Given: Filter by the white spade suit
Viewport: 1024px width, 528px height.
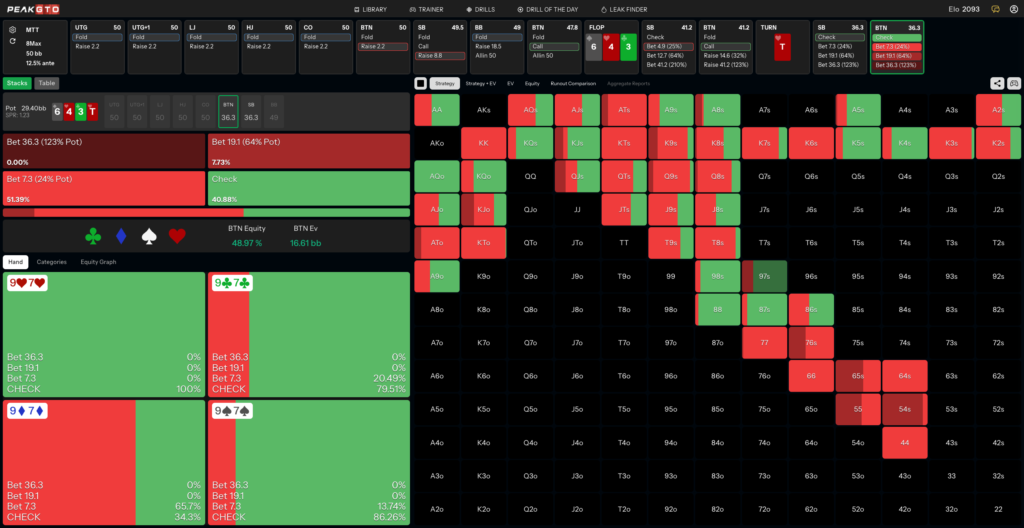Looking at the screenshot, I should pos(150,236).
